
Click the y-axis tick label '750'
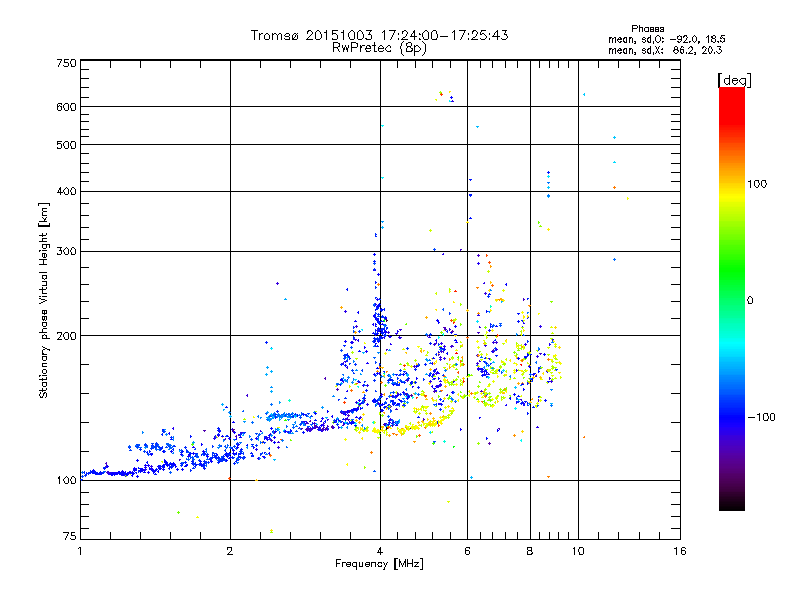click(67, 63)
